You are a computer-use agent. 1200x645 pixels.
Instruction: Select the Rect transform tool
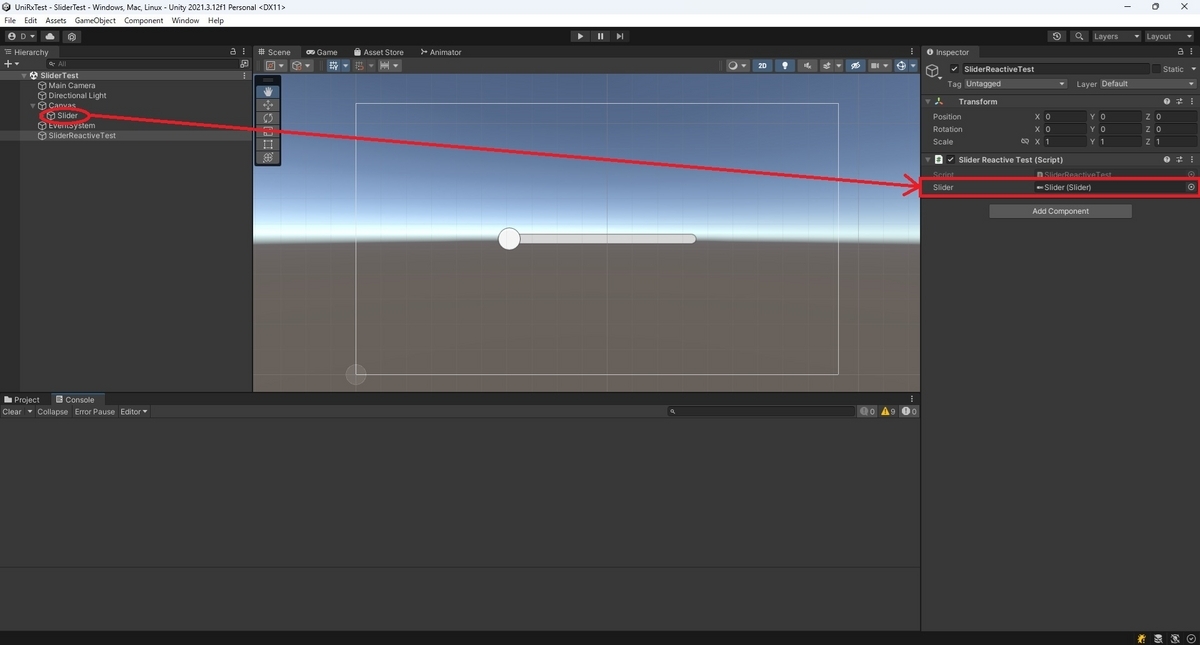point(268,144)
